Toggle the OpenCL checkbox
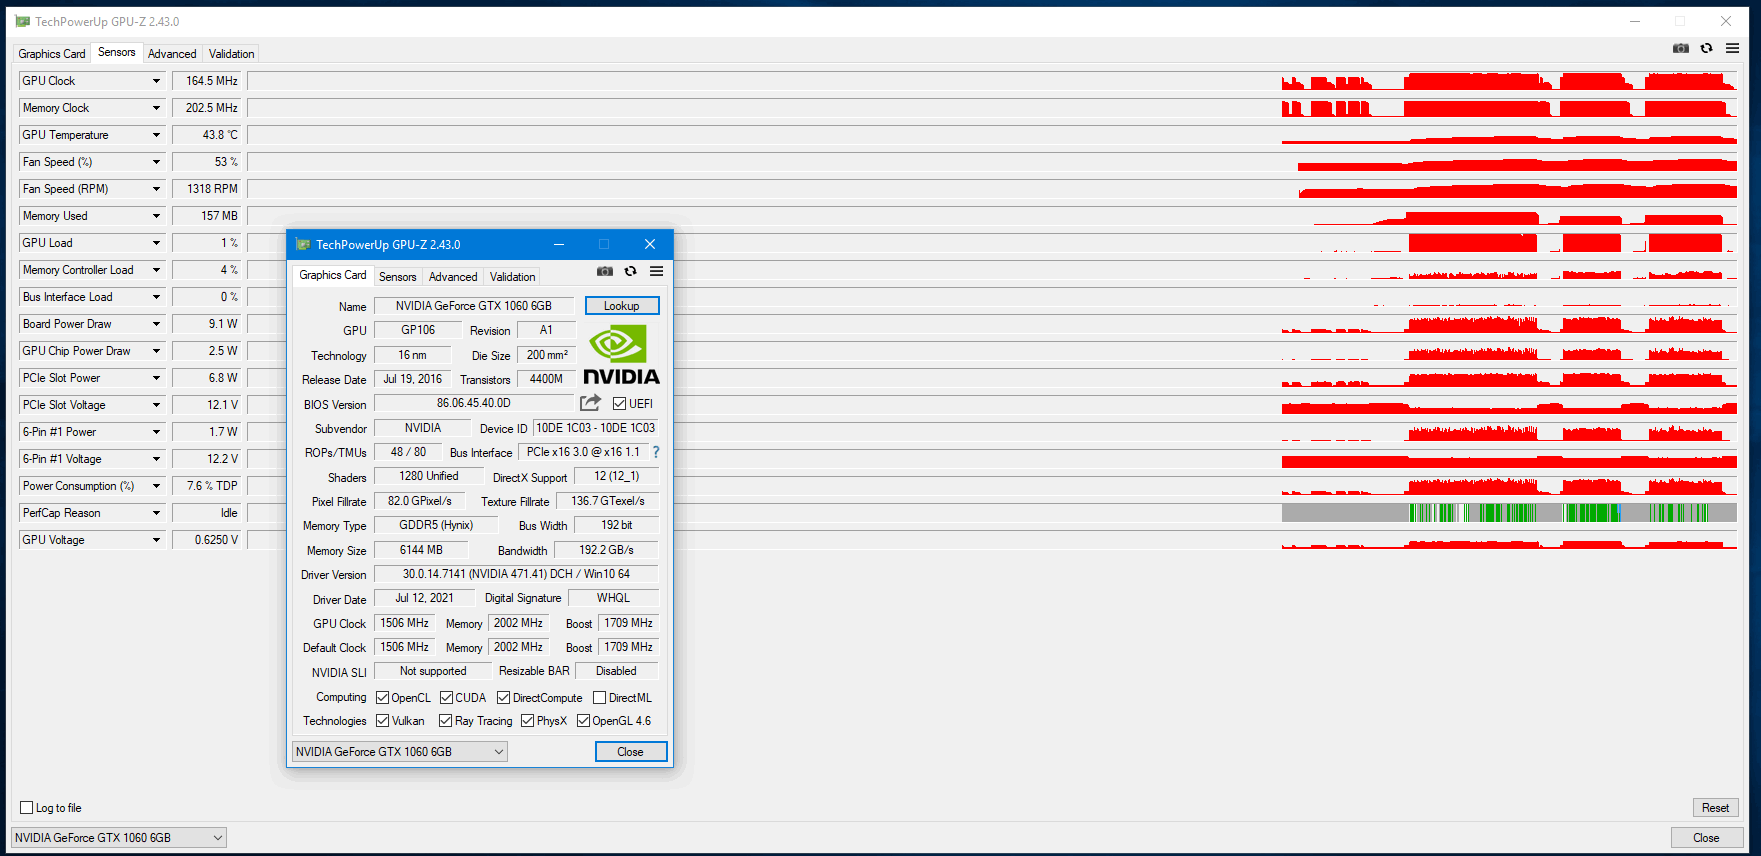Screen dimensions: 1761x856 point(382,698)
